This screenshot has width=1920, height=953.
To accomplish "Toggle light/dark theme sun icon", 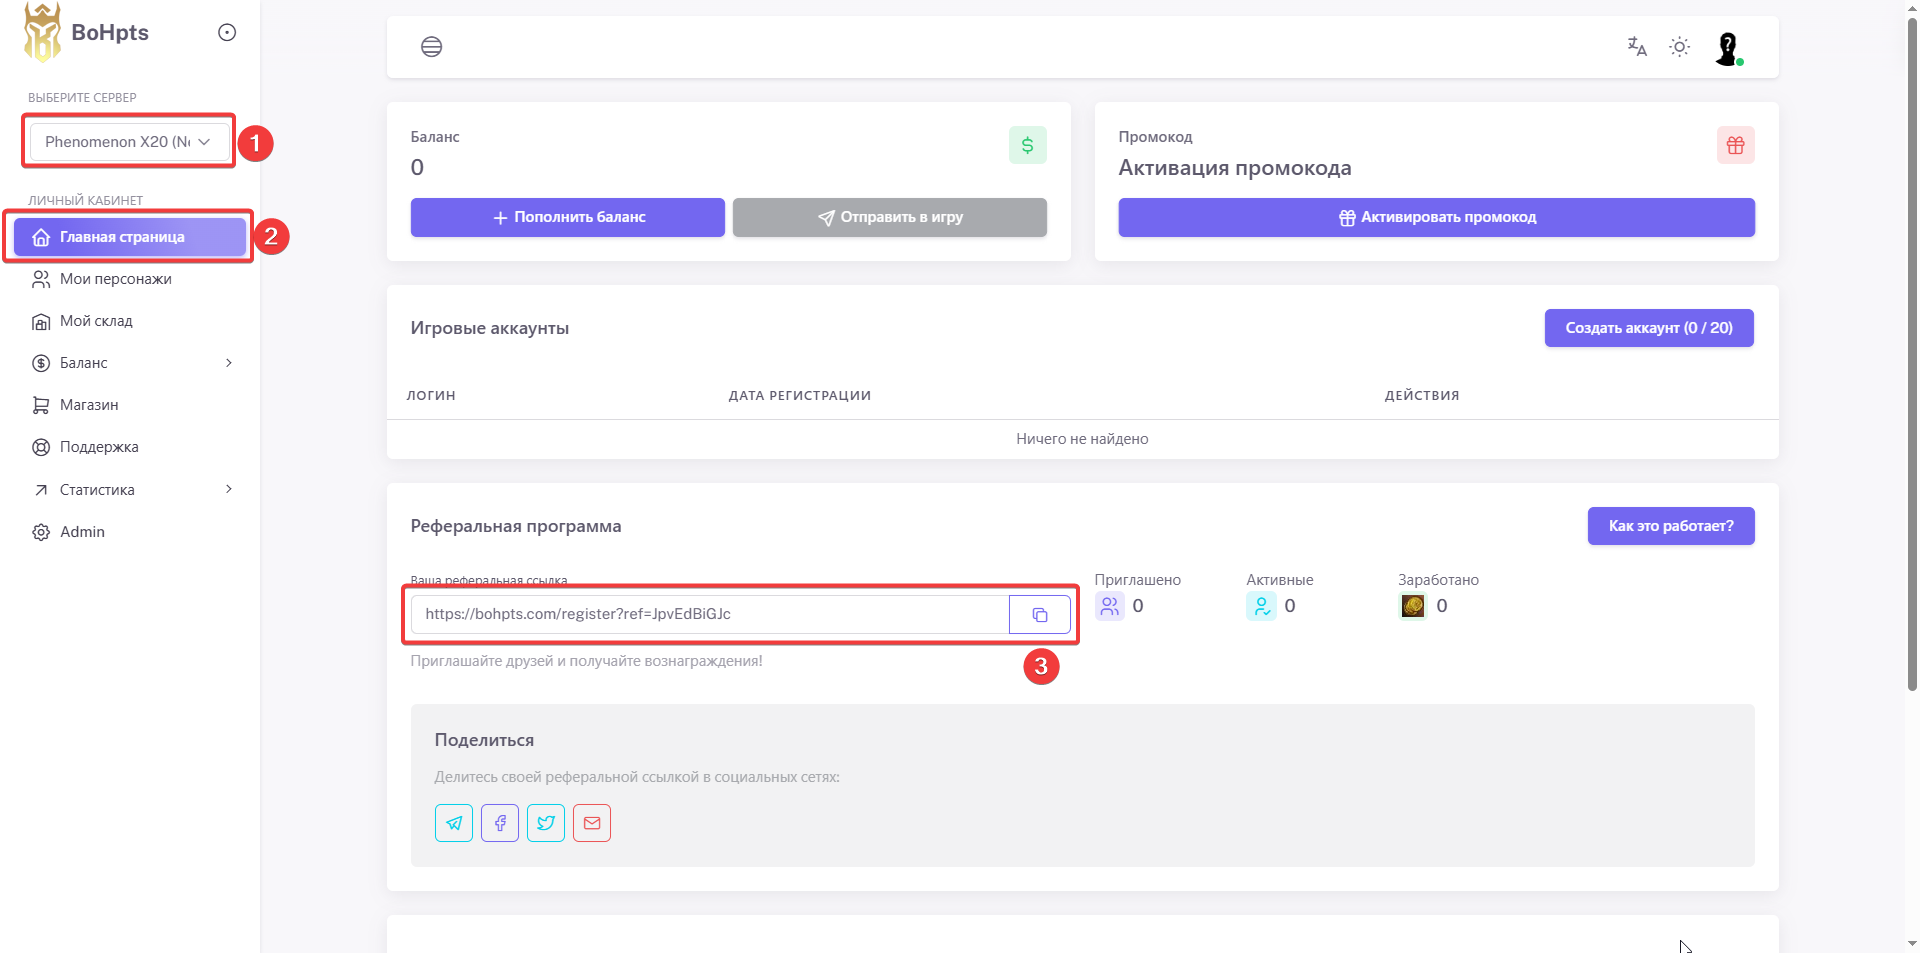I will tap(1680, 47).
